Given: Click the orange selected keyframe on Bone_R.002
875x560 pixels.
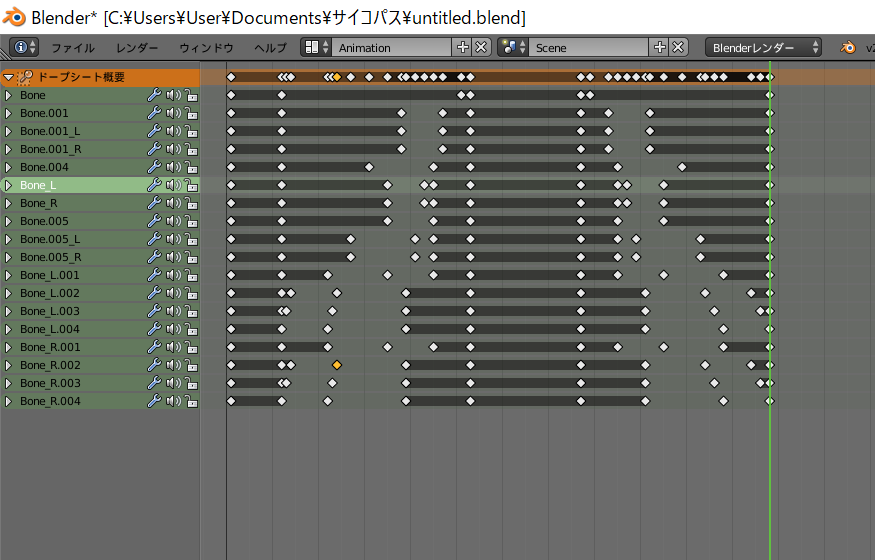Looking at the screenshot, I should [x=336, y=365].
